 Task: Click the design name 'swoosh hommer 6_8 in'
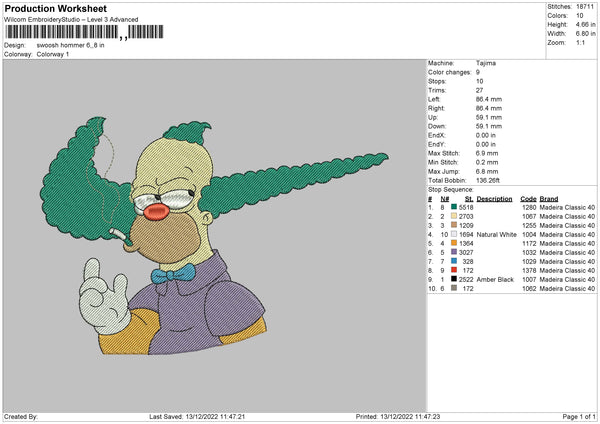pos(70,45)
